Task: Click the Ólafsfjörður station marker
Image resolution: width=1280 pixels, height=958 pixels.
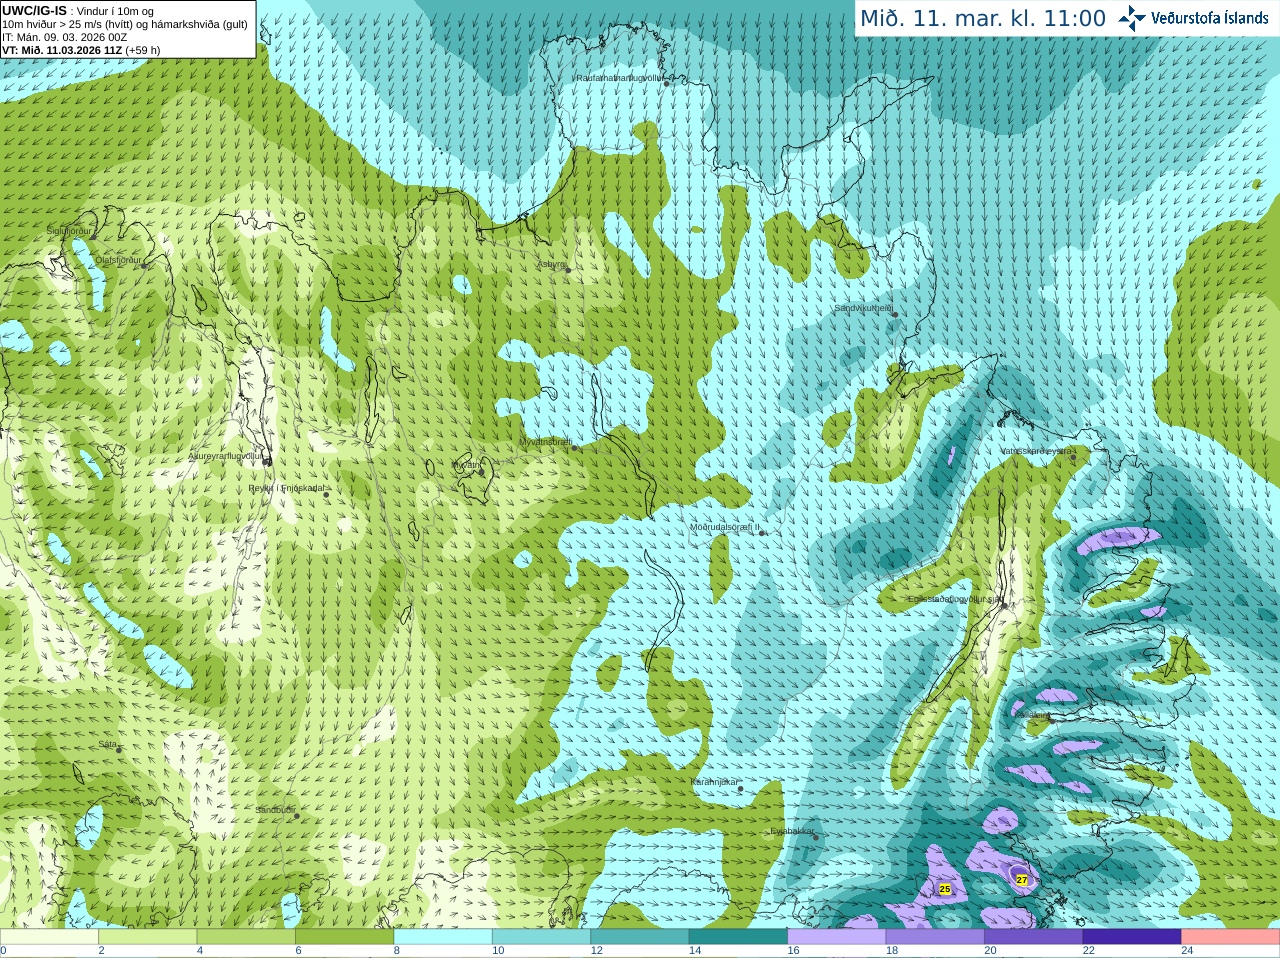Action: [144, 266]
